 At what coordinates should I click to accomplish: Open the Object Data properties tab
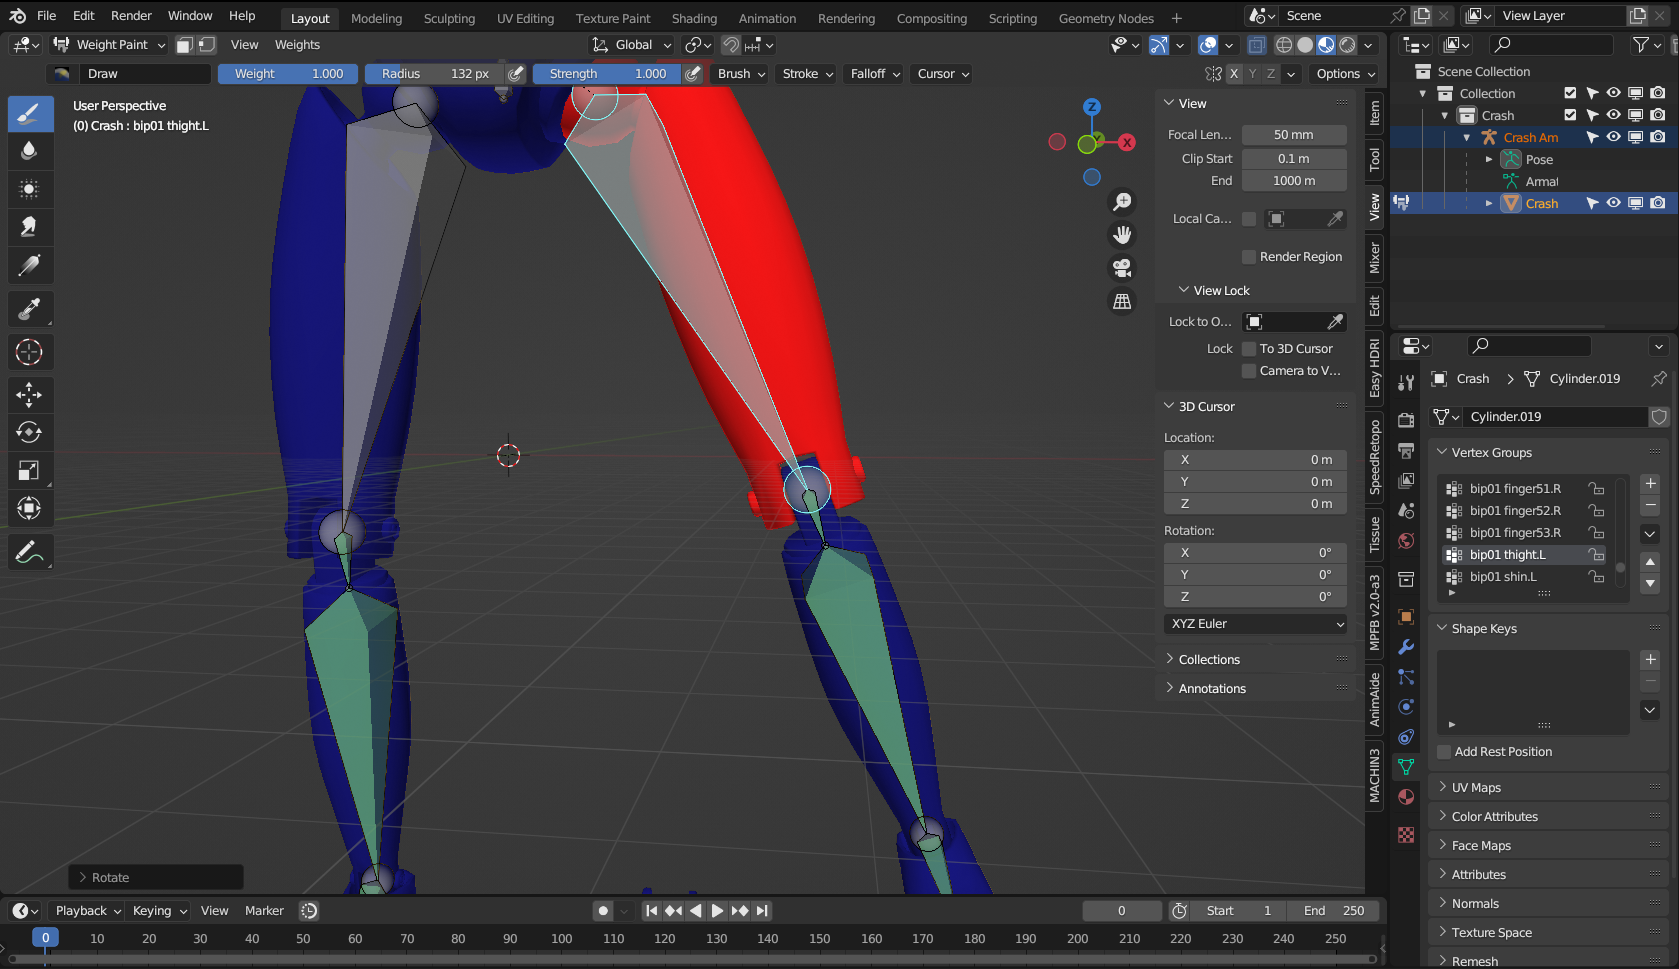[x=1406, y=767]
